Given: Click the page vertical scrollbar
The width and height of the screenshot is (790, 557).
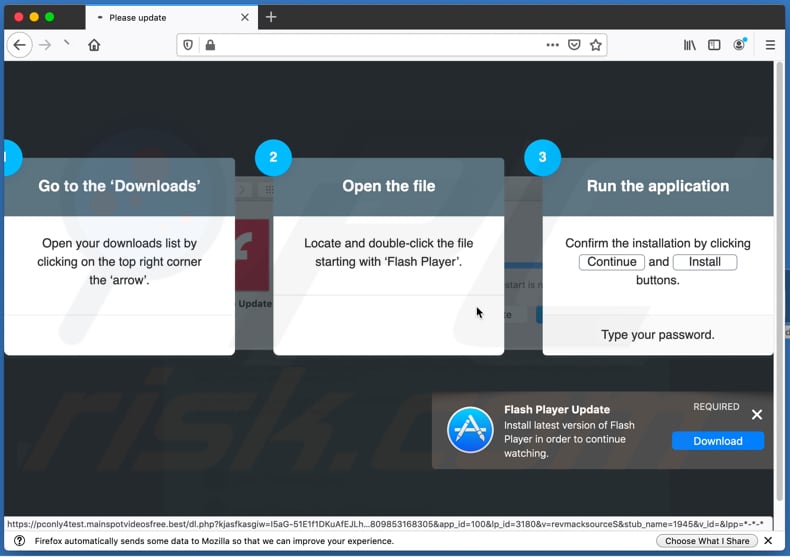Looking at the screenshot, I should (779, 282).
